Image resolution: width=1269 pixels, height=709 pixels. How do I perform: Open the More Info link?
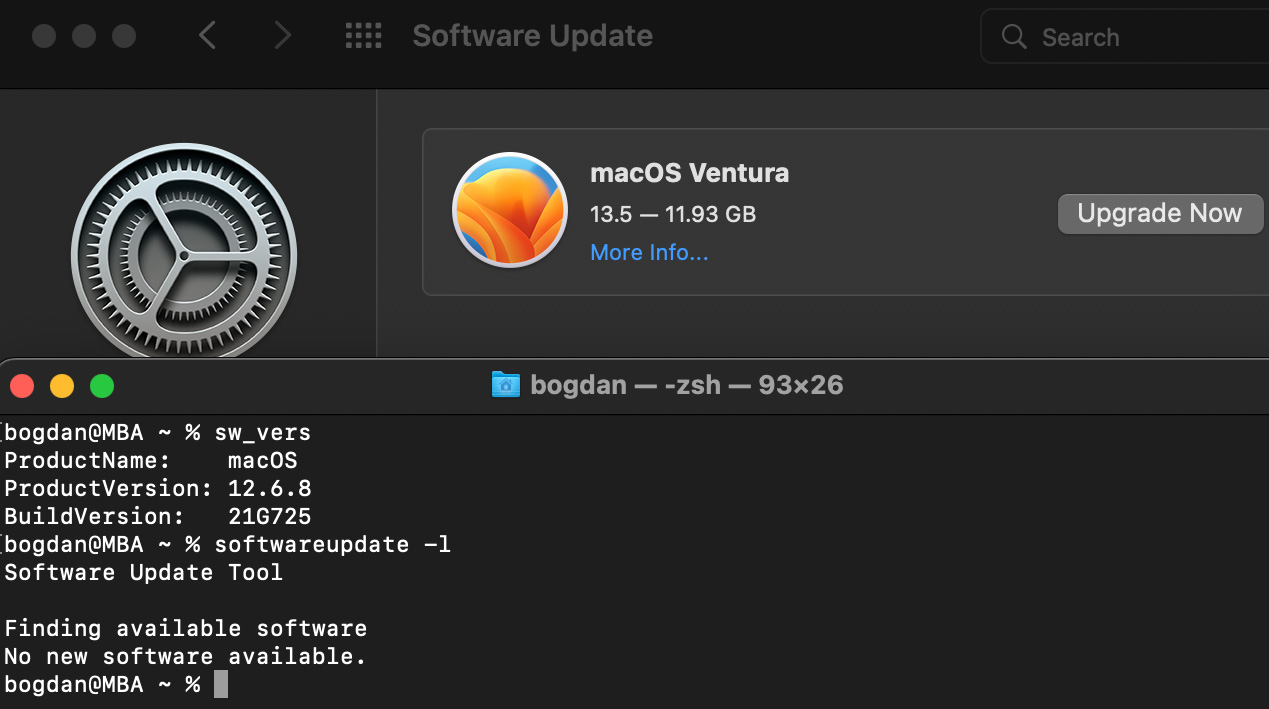click(649, 253)
